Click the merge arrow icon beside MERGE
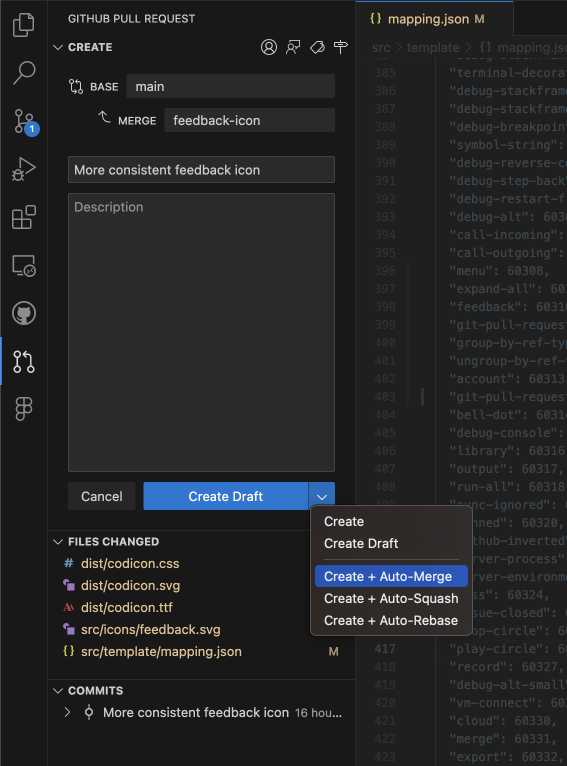This screenshot has width=567, height=766. [x=104, y=117]
